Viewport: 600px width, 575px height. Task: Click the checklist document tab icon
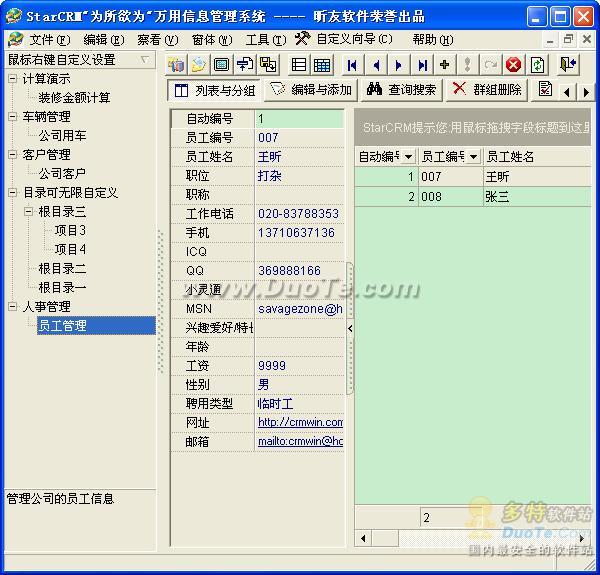click(x=545, y=89)
